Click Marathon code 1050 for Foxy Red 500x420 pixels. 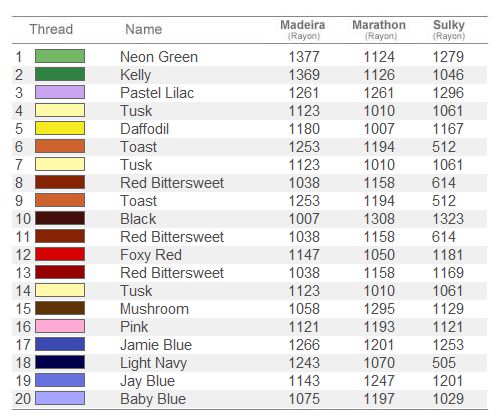379,255
